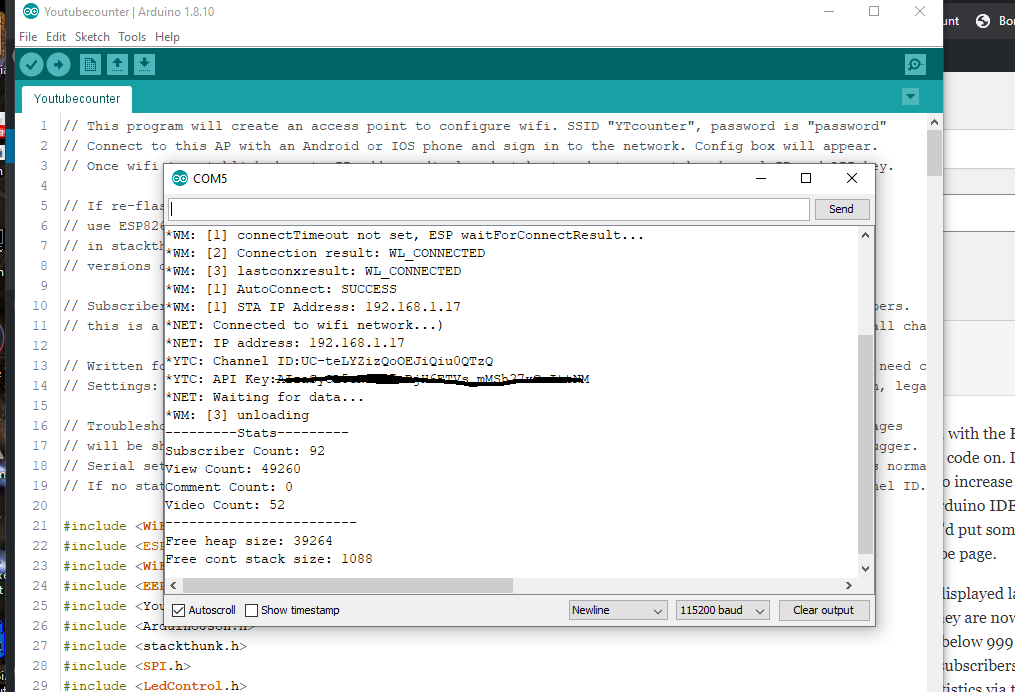The height and width of the screenshot is (692, 1015).
Task: Open the Serial Monitor magnifier icon
Action: [x=915, y=64]
